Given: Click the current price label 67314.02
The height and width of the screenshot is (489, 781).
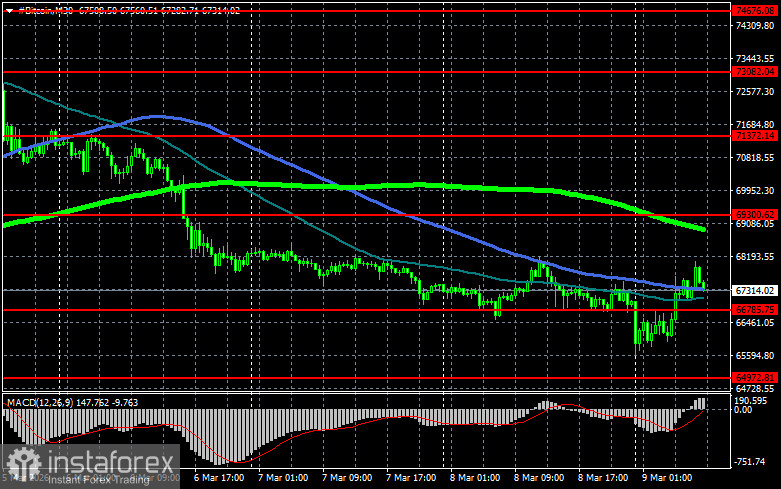Looking at the screenshot, I should (756, 290).
